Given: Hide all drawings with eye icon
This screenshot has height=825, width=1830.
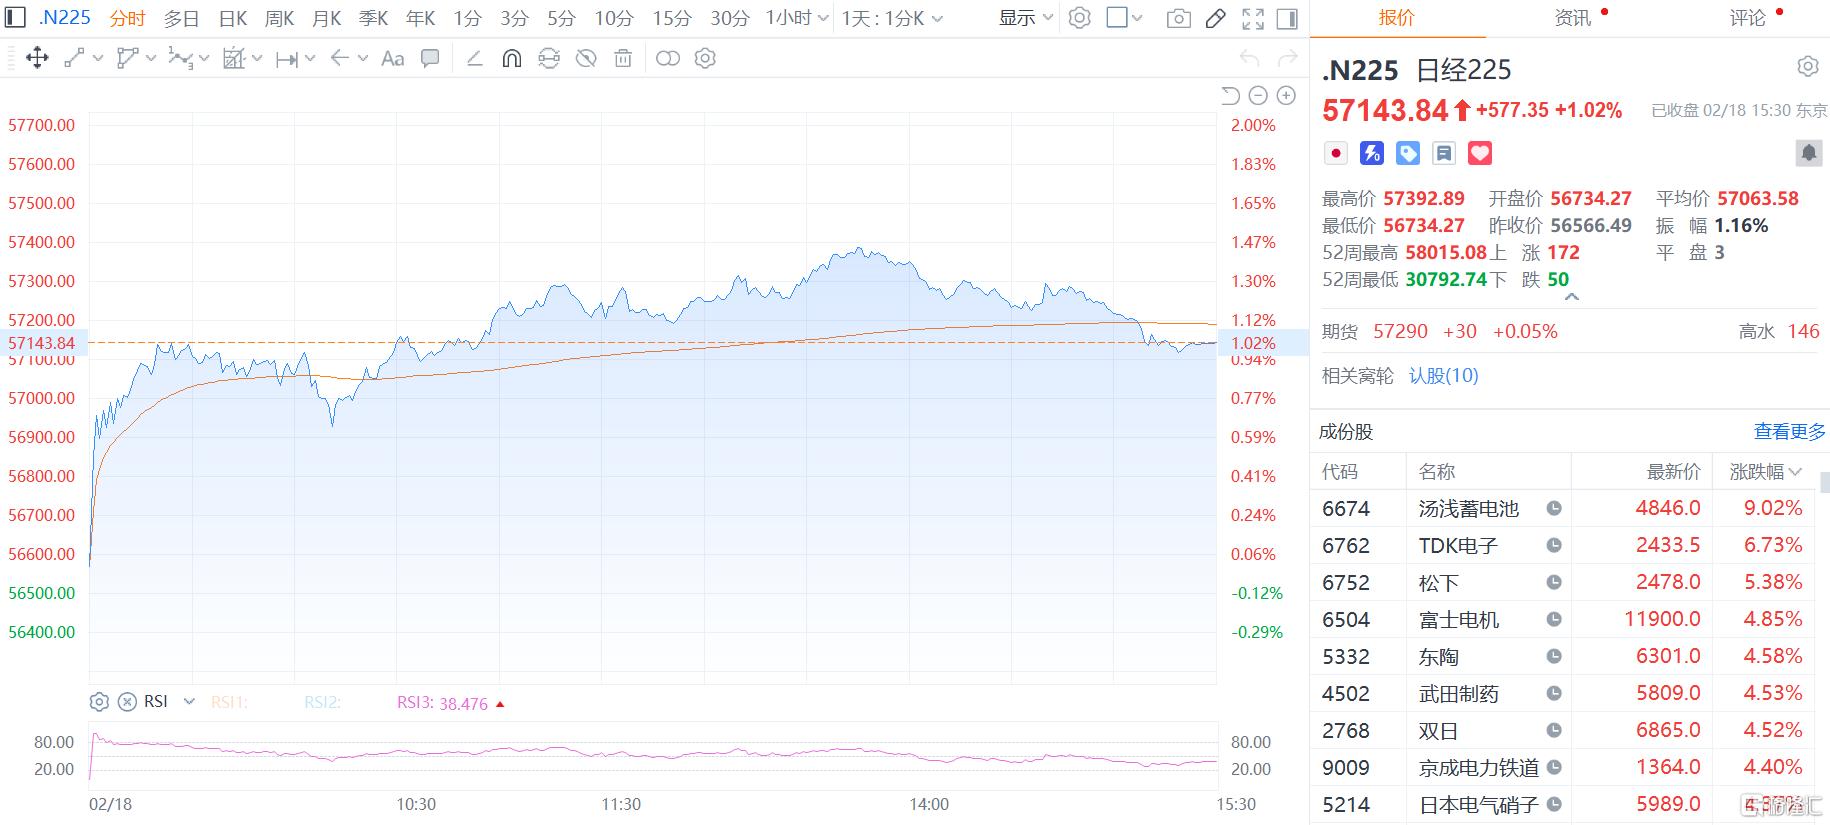Looking at the screenshot, I should pyautogui.click(x=586, y=59).
